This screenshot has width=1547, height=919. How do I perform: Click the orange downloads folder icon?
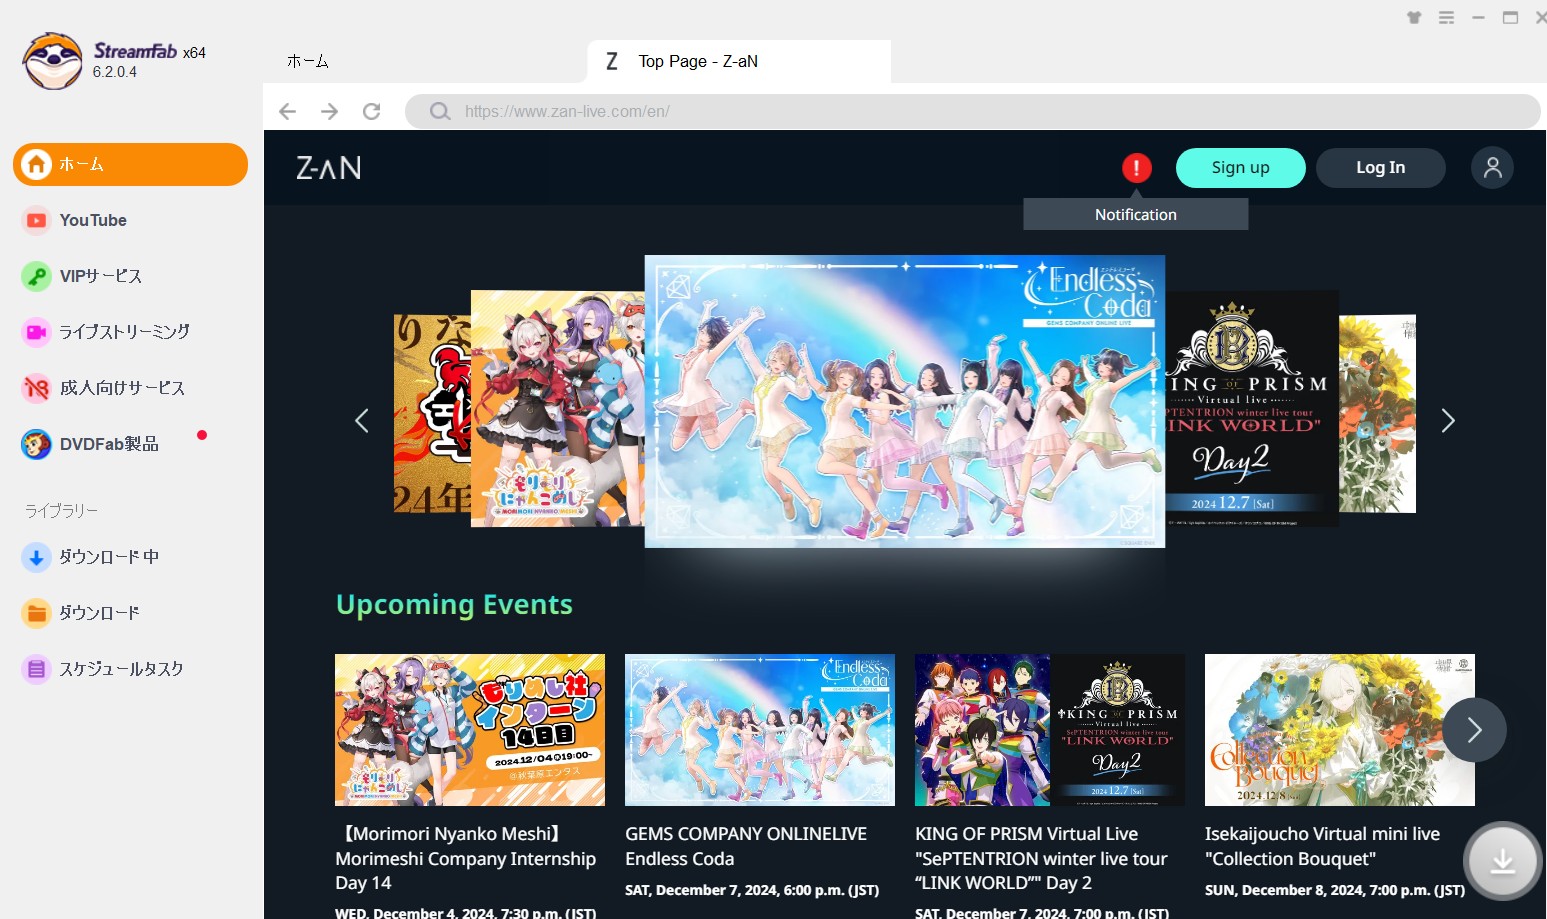click(37, 613)
